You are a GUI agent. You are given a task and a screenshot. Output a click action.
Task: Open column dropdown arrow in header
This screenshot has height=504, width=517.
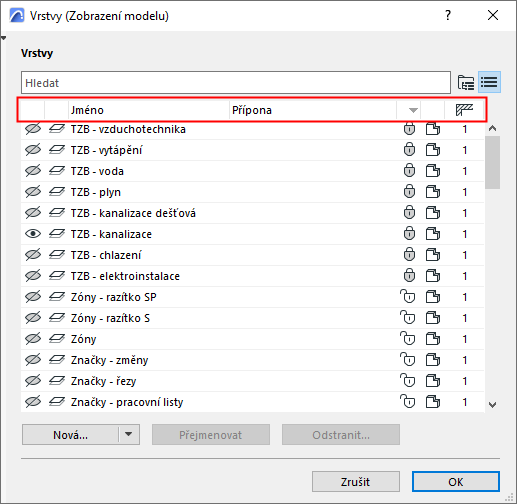(413, 110)
